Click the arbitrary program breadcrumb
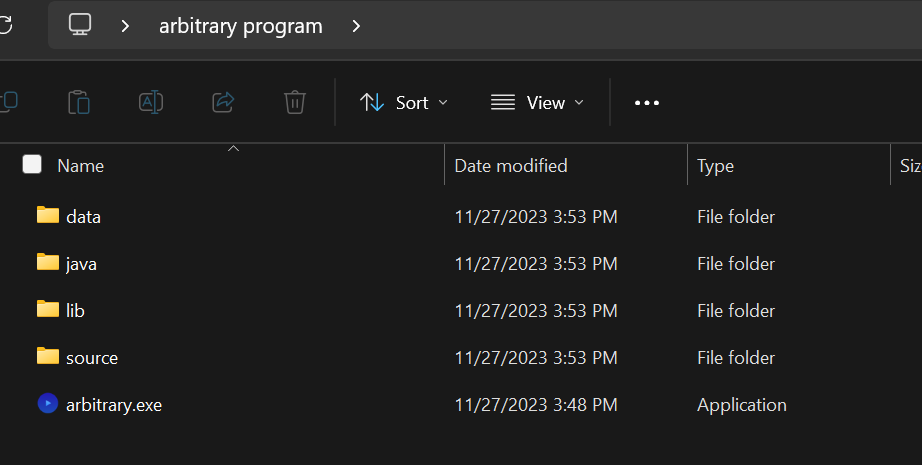The height and width of the screenshot is (465, 922). pyautogui.click(x=240, y=26)
